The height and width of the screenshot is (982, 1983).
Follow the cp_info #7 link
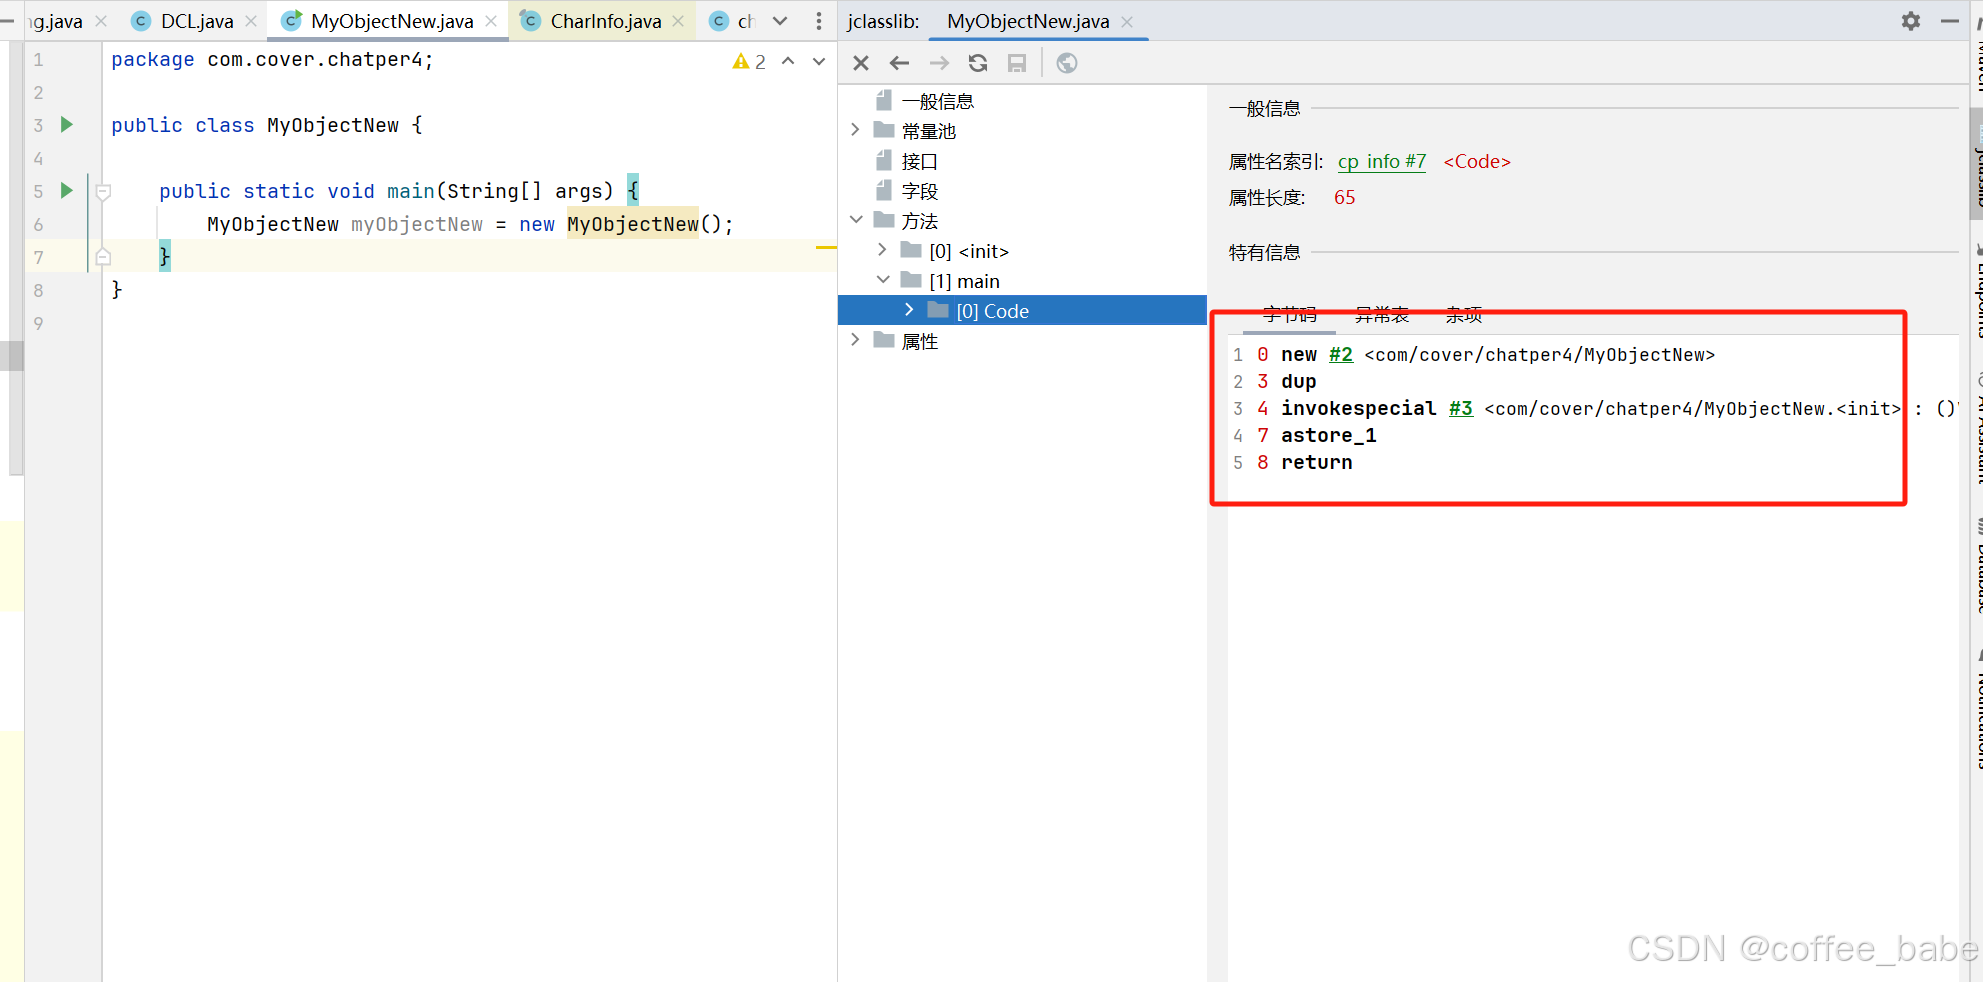point(1382,161)
